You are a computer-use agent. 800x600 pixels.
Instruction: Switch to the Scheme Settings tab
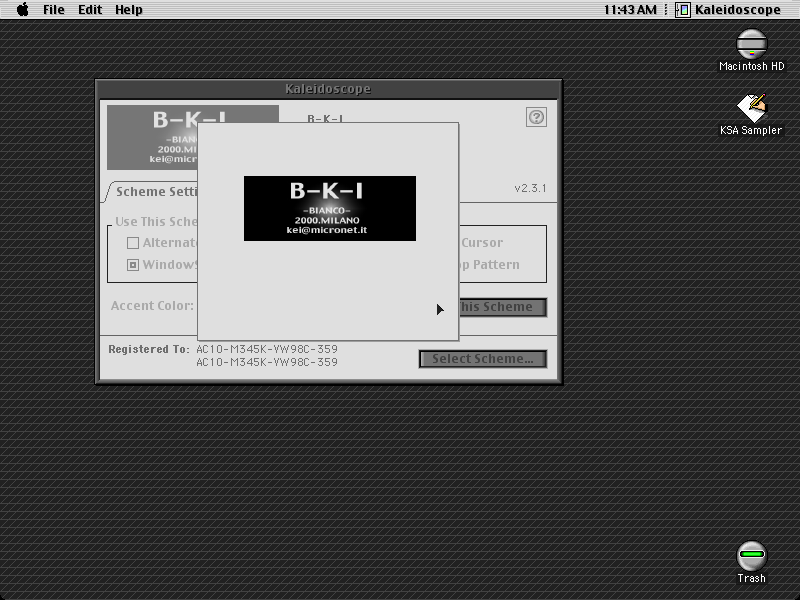(152, 192)
